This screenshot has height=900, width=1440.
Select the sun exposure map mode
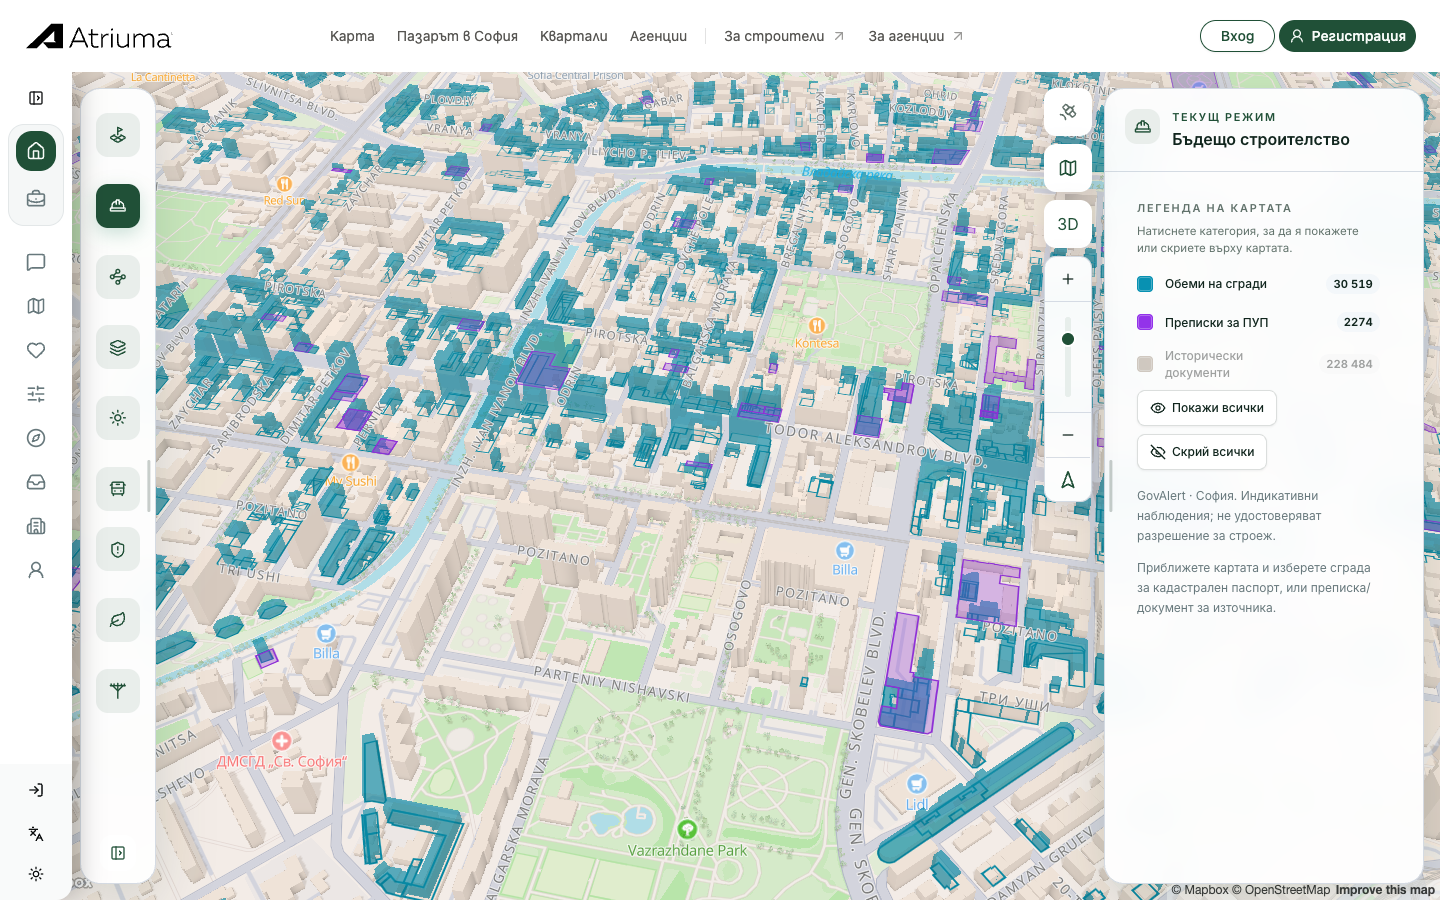pos(118,418)
